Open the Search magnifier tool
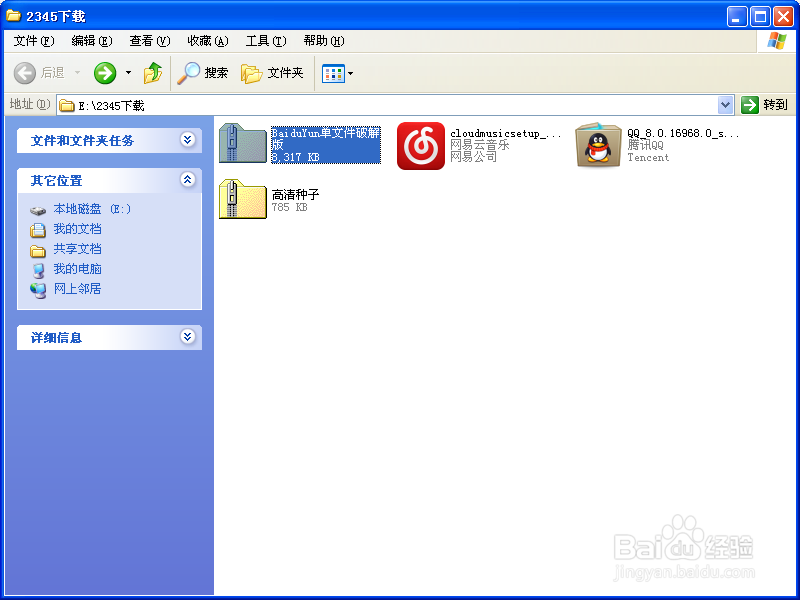This screenshot has height=600, width=800. click(188, 73)
